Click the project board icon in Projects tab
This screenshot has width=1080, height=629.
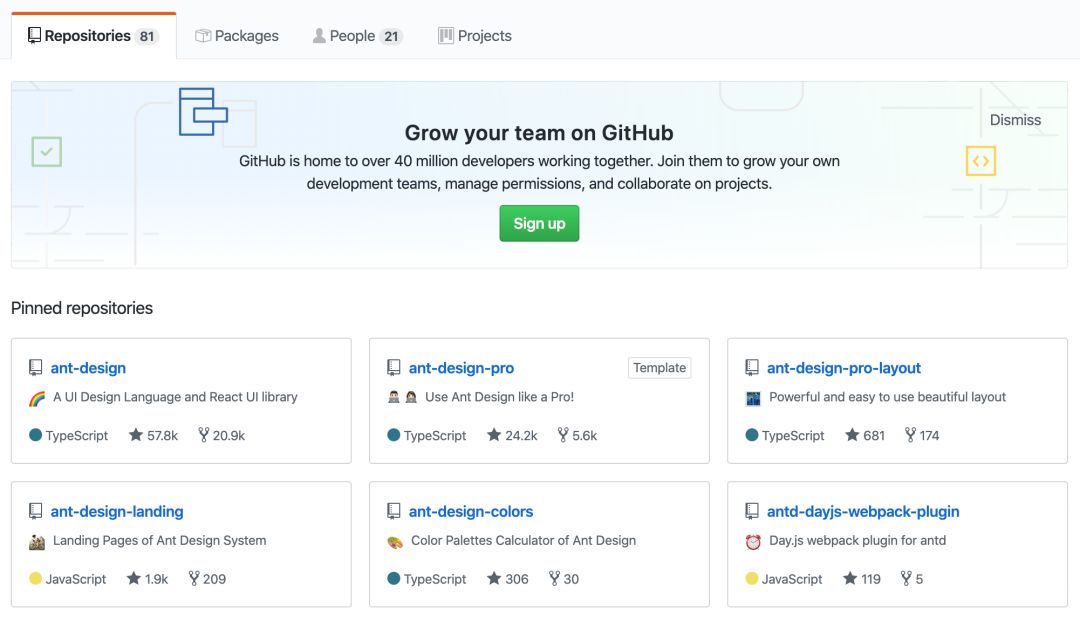pos(446,36)
